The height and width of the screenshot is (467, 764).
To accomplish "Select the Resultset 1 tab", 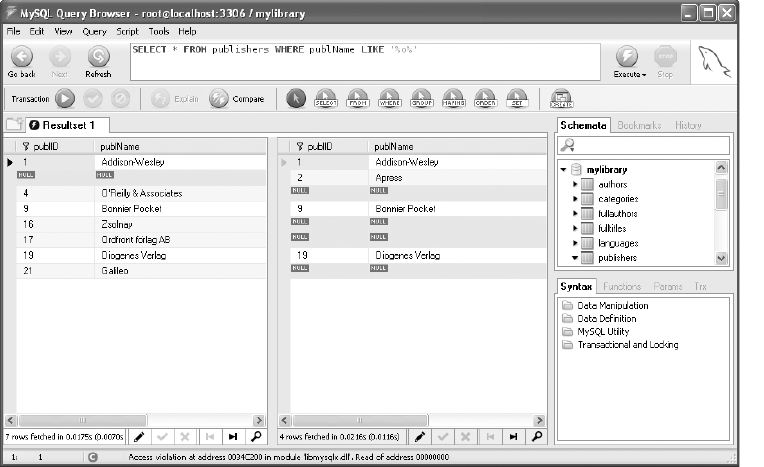I will (x=68, y=125).
